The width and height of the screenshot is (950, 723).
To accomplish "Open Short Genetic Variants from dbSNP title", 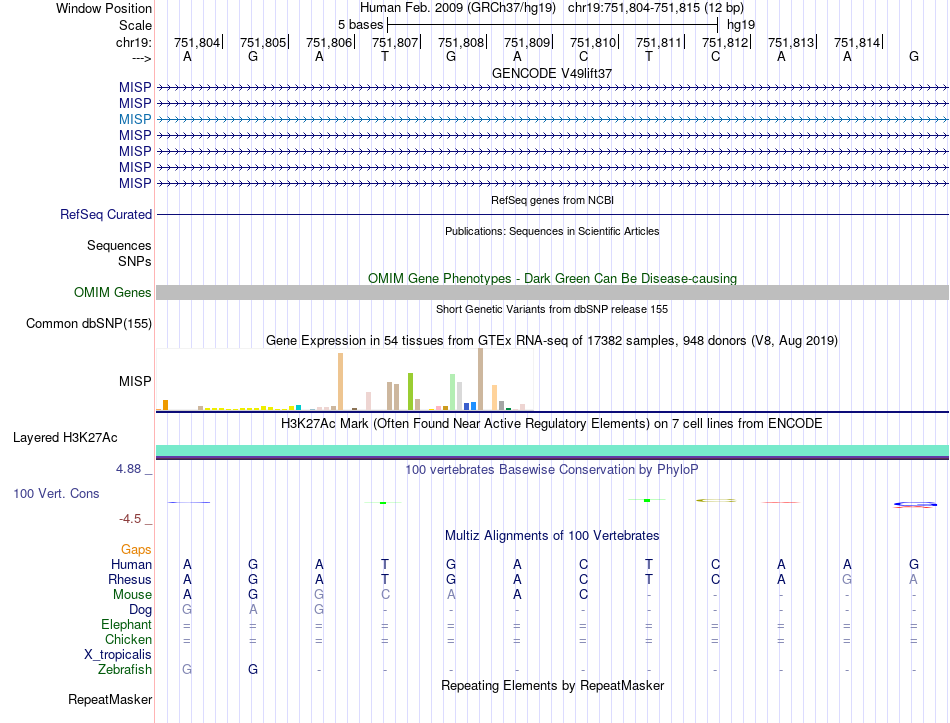I will [x=552, y=309].
